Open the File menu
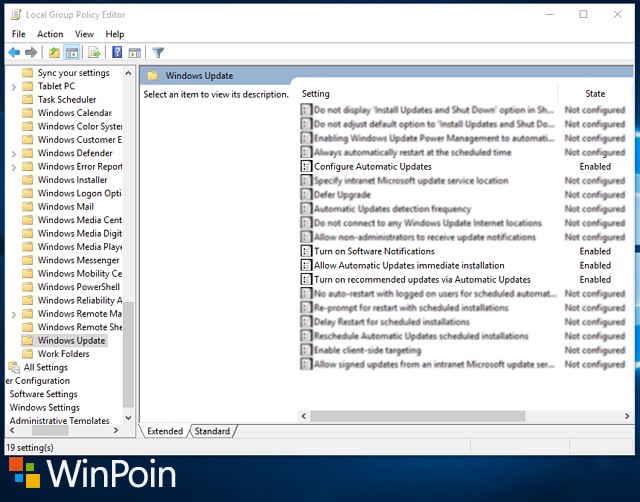Viewport: 640px width, 502px height. click(19, 34)
